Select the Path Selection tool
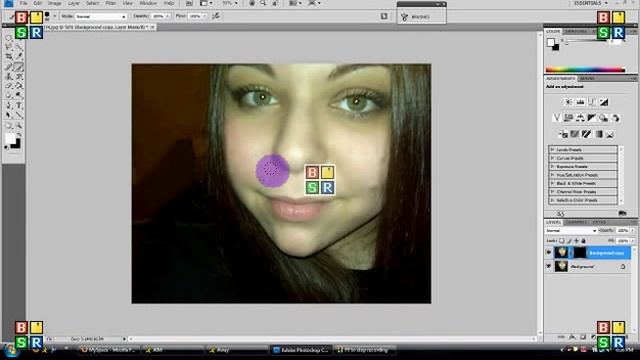640x360 pixels. pyautogui.click(x=8, y=115)
